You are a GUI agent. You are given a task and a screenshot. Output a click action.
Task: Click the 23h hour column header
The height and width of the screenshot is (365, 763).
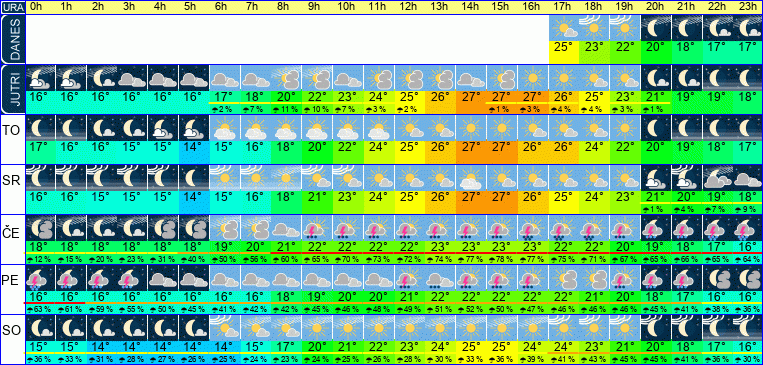point(747,7)
